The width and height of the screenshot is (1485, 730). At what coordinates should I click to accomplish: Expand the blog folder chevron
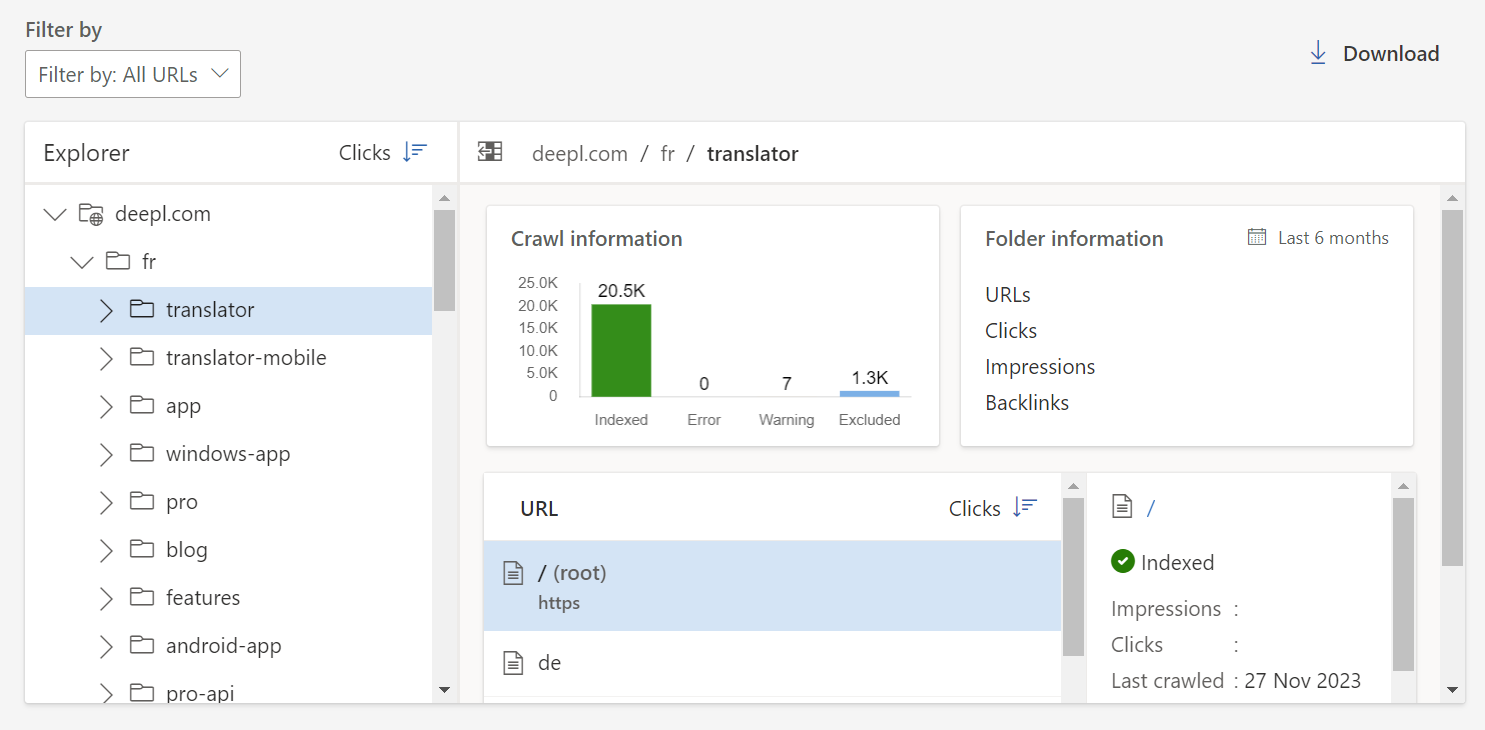(107, 550)
